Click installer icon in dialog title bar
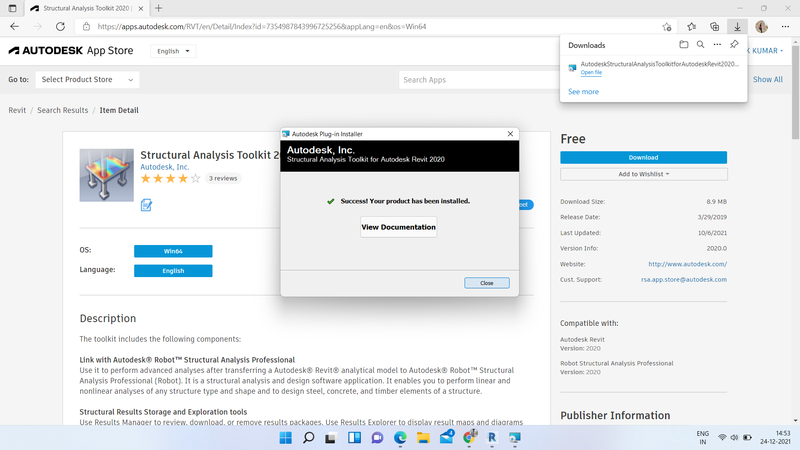 point(286,134)
